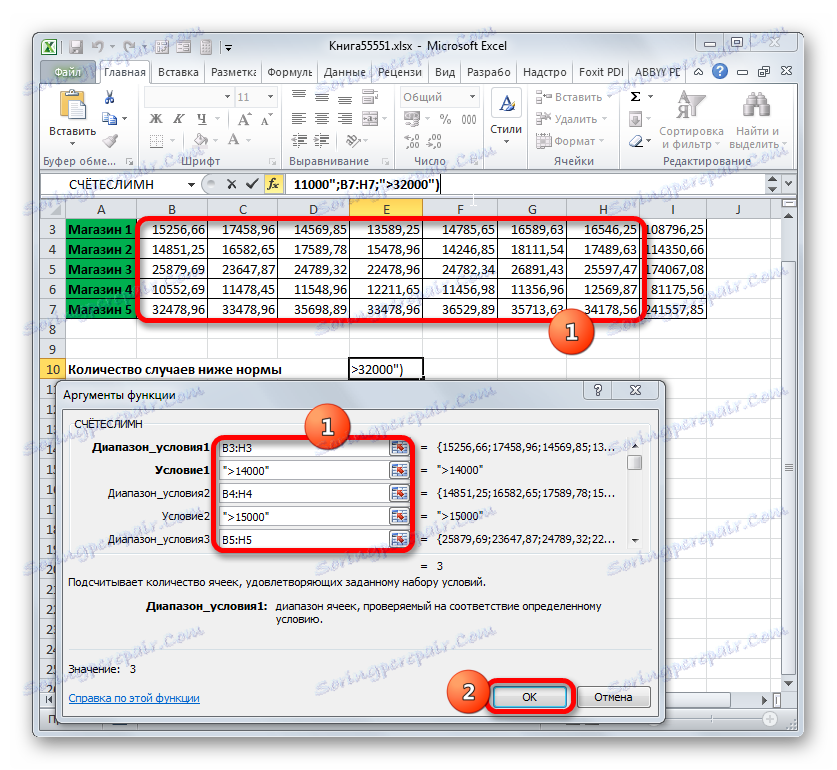Open Найти и выделить binoculars menu
The width and height of the screenshot is (837, 770).
(757, 120)
